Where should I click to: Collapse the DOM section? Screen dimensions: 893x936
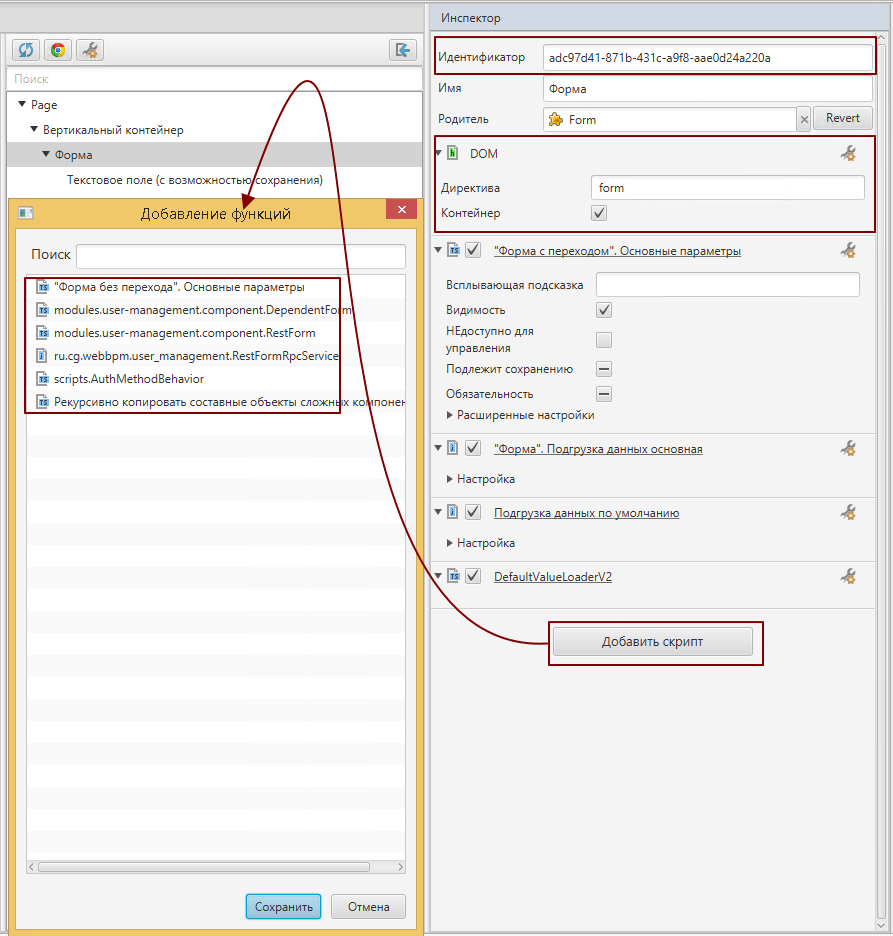point(438,153)
